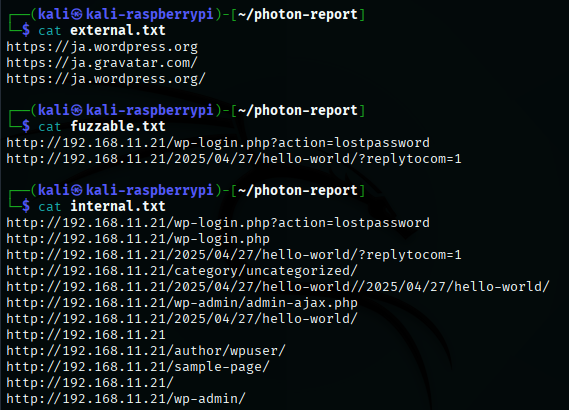
Task: Open lostpassword URL under fuzzable.txt output
Action: (x=218, y=143)
